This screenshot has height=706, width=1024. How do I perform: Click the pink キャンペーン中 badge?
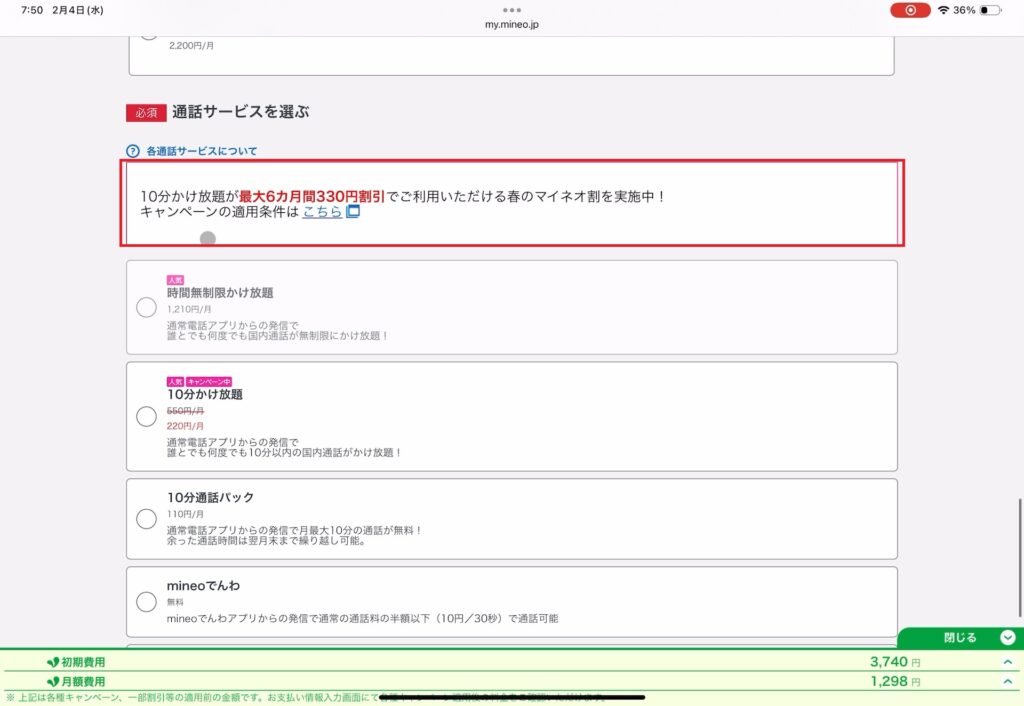[207, 381]
